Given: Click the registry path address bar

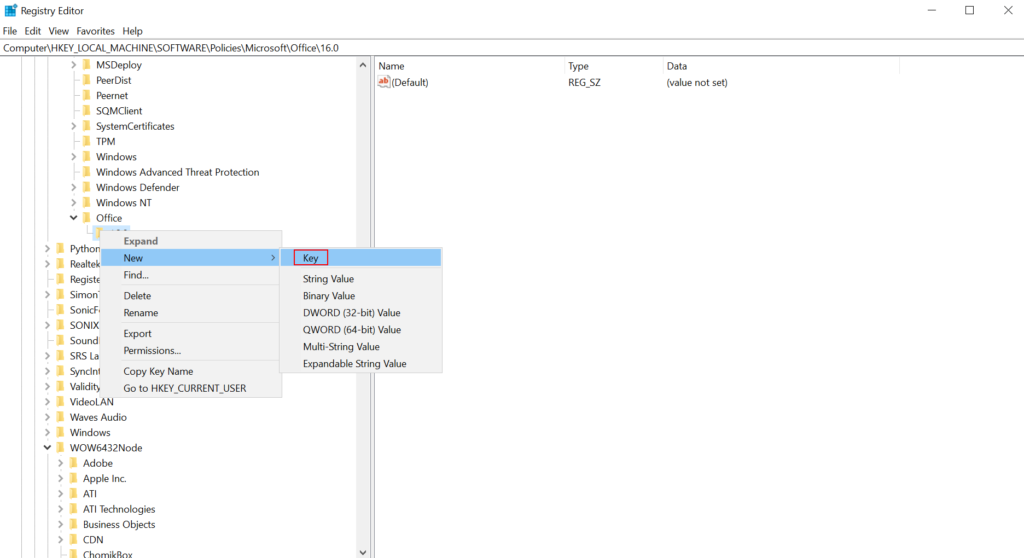Looking at the screenshot, I should [x=512, y=48].
